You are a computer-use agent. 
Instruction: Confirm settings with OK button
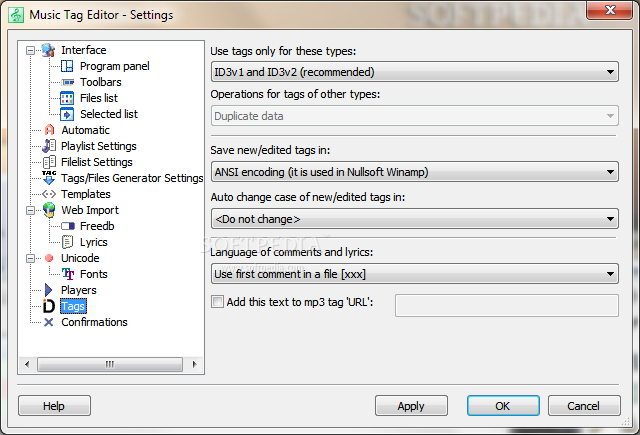coord(503,406)
